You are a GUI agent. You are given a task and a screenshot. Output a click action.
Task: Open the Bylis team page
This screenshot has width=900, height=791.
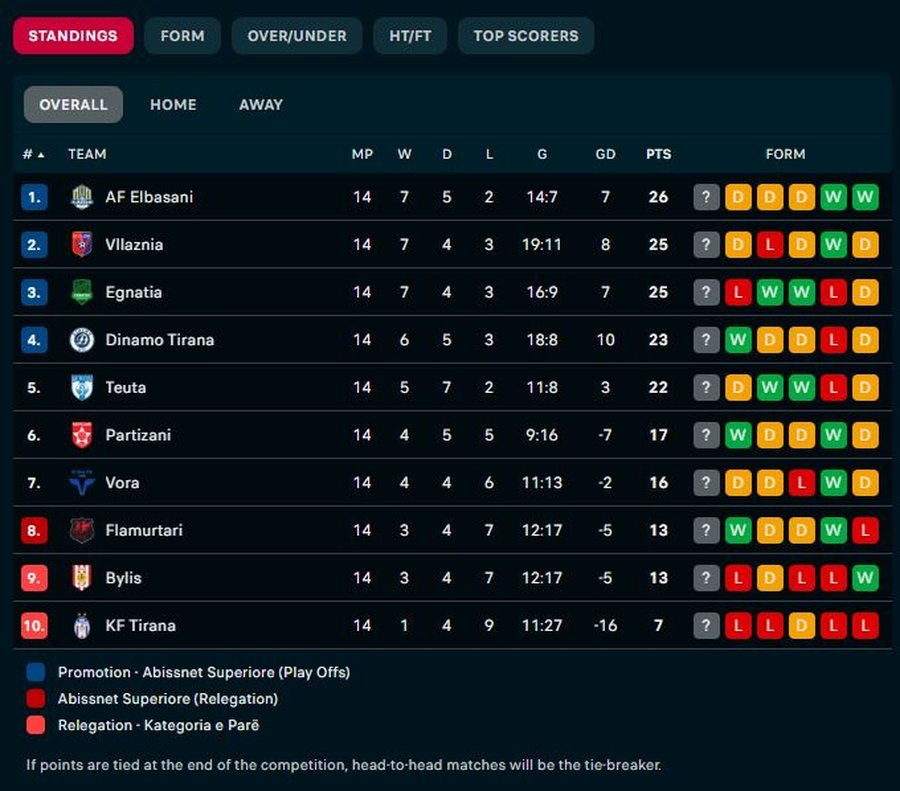coord(123,578)
